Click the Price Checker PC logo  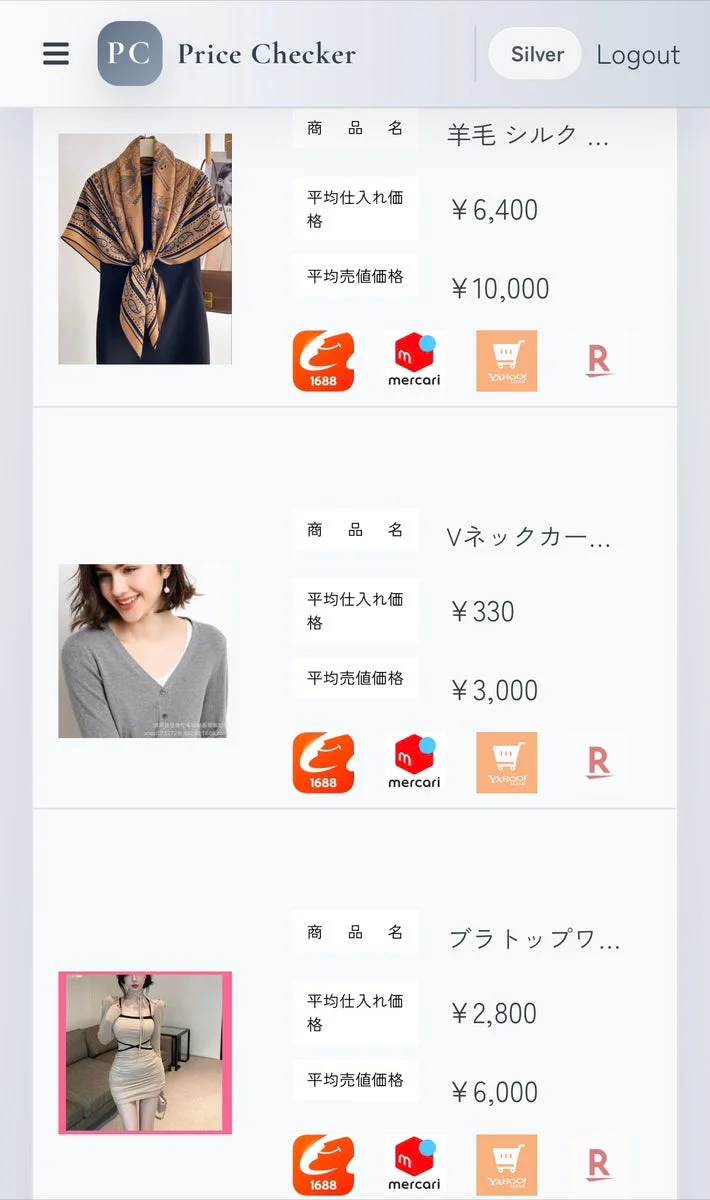(x=130, y=54)
